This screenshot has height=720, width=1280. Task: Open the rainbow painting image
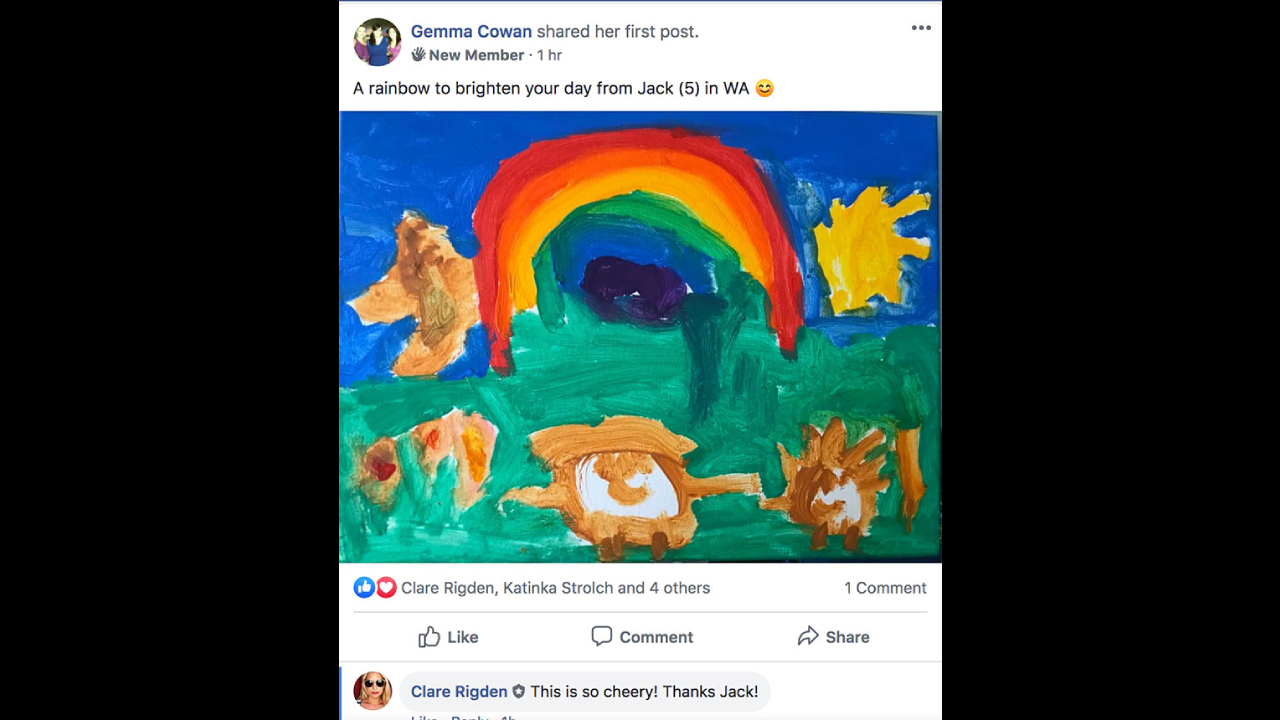coord(640,336)
